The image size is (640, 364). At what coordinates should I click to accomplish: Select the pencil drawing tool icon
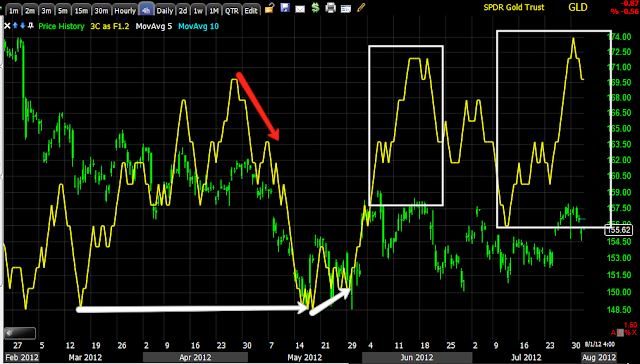pyautogui.click(x=361, y=8)
